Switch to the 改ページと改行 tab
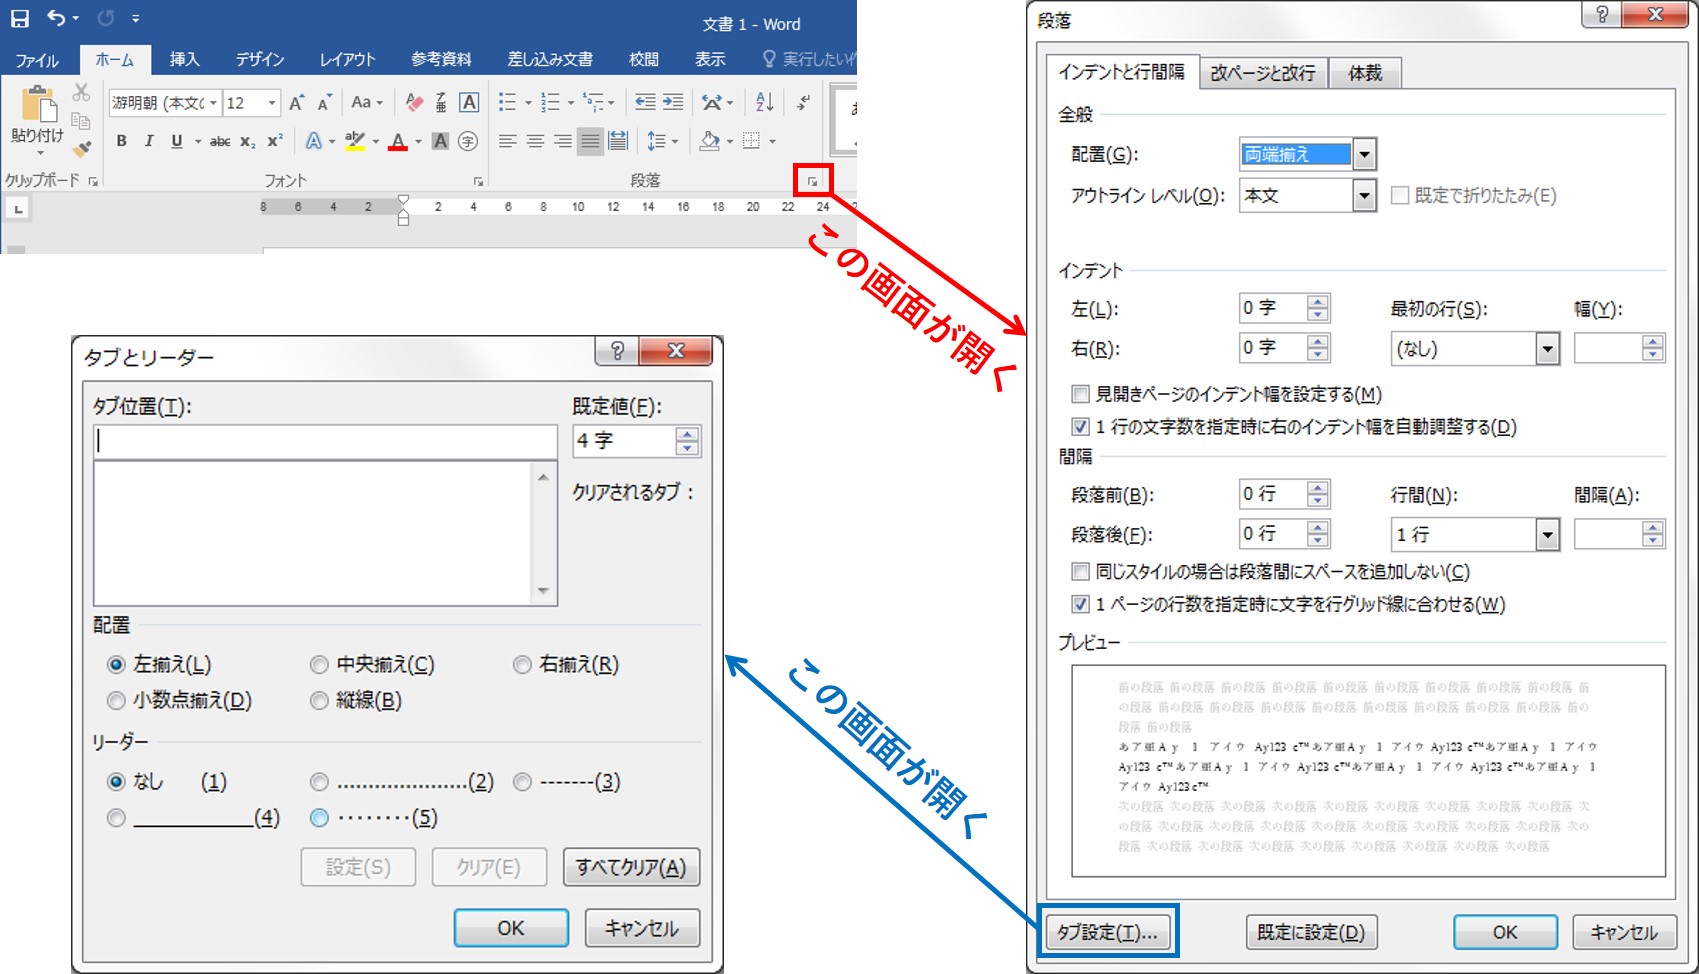1699x974 pixels. (1262, 73)
